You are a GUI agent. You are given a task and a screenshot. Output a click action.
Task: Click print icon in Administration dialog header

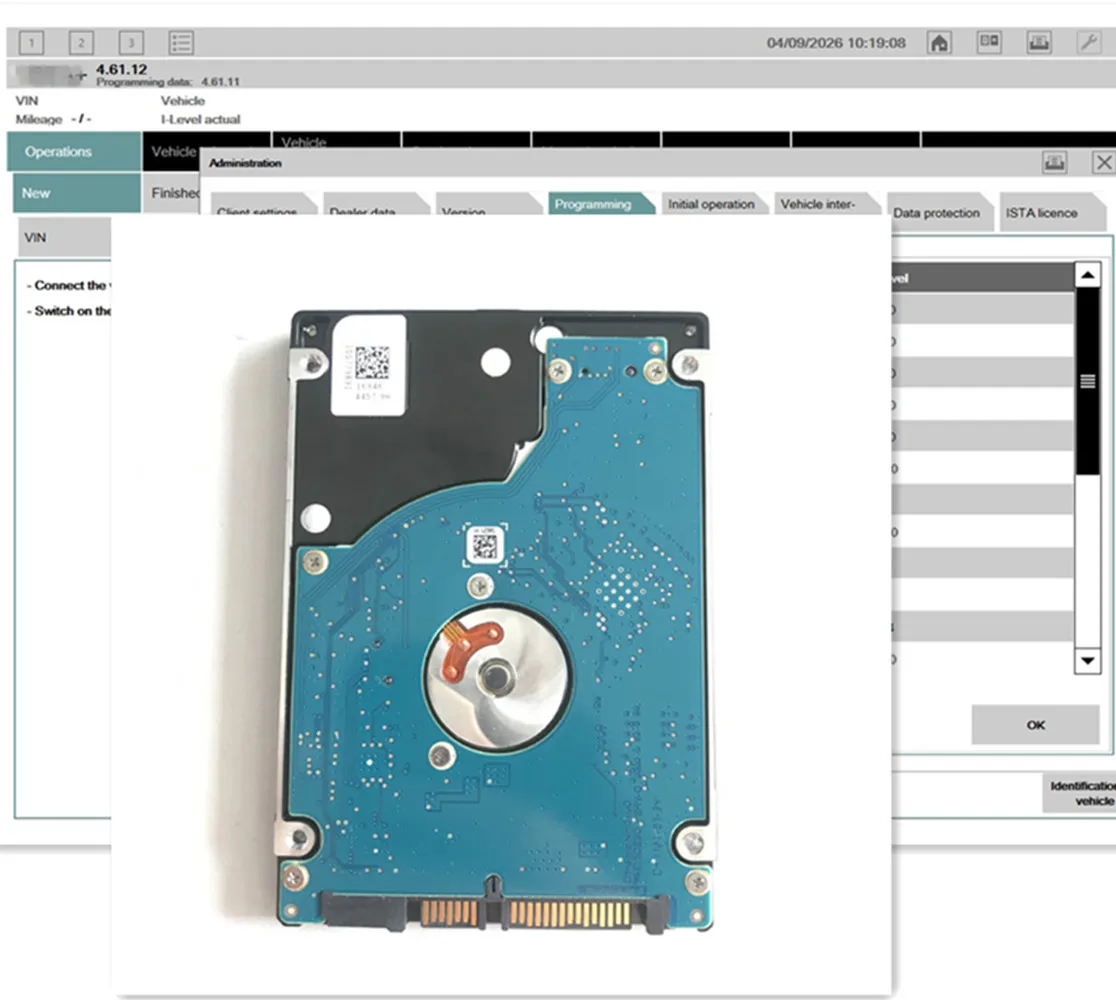[1054, 163]
